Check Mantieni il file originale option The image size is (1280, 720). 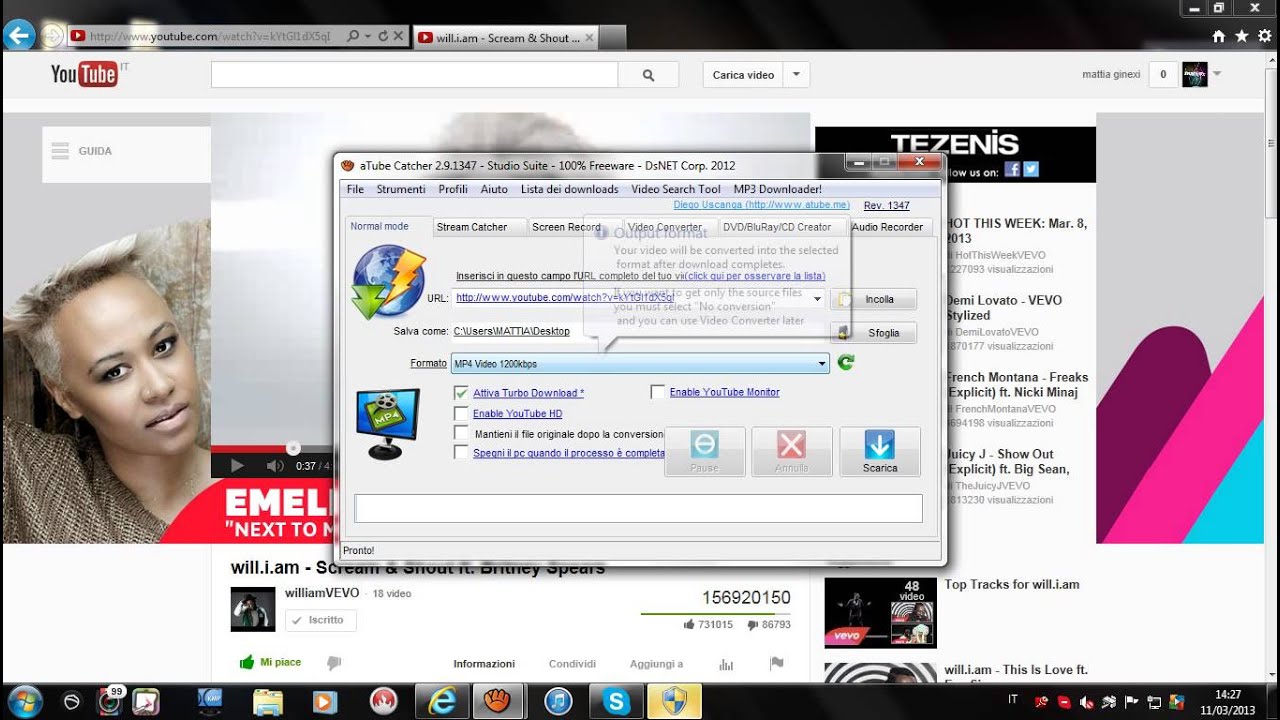tap(461, 433)
